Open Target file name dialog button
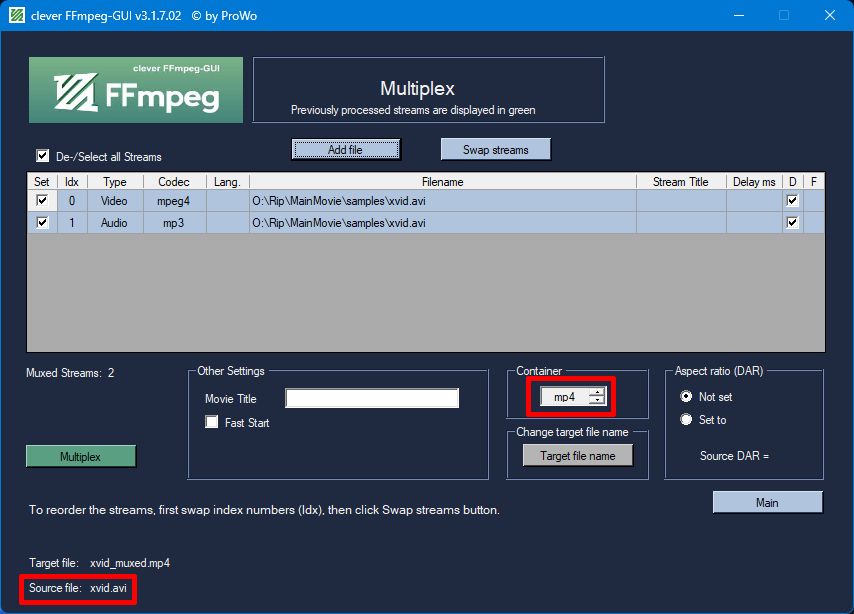854x614 pixels. coord(578,455)
